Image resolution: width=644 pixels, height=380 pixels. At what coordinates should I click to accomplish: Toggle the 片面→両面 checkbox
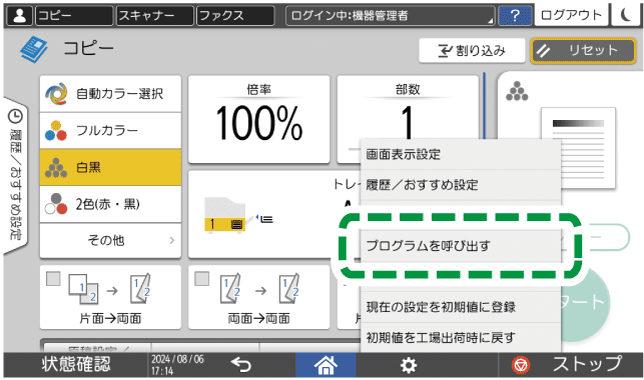53,279
